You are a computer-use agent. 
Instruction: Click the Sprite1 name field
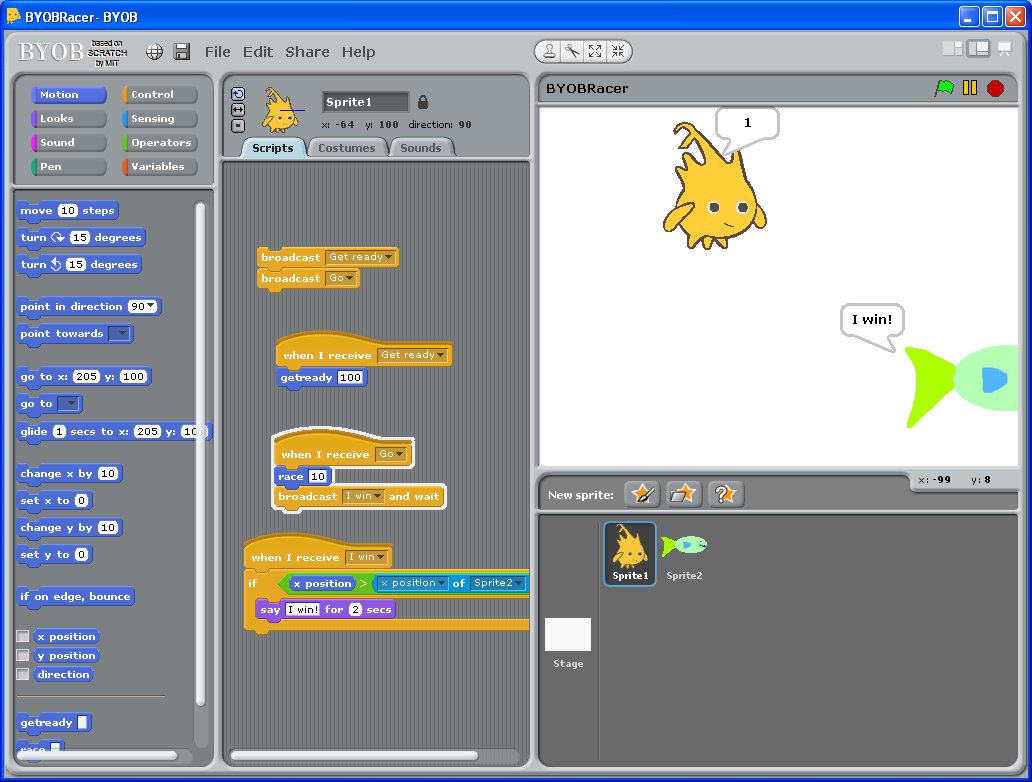pos(365,102)
